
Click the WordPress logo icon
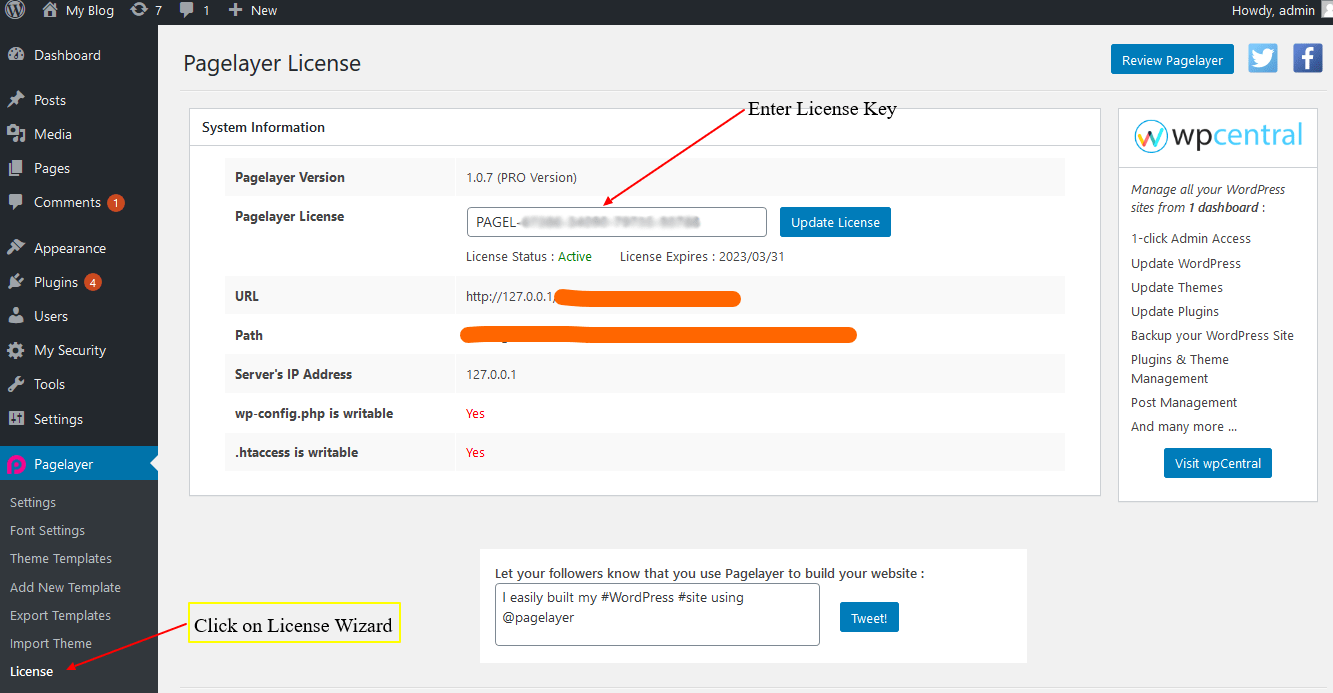[x=15, y=10]
